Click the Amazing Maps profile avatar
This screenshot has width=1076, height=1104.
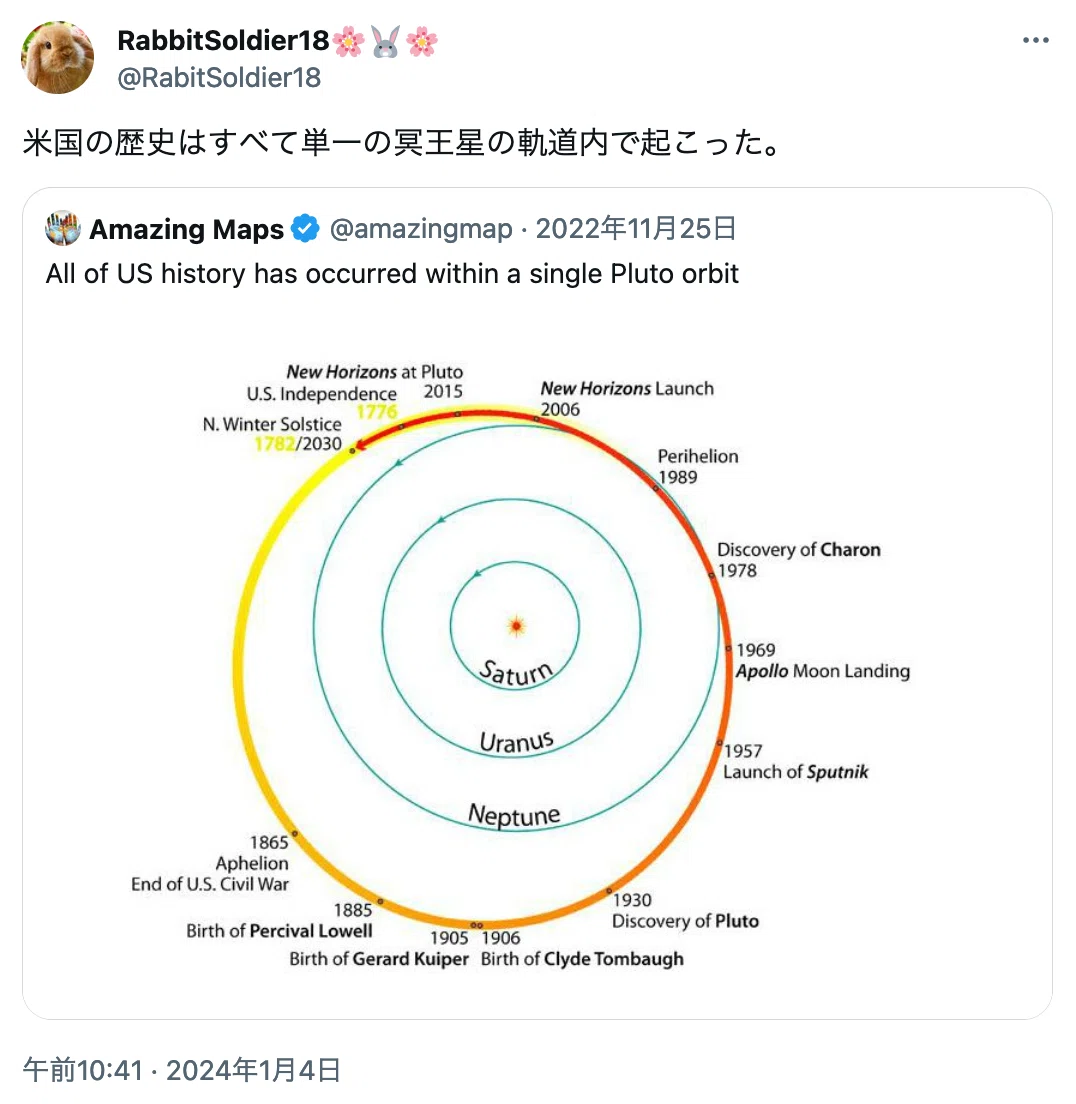coord(63,228)
